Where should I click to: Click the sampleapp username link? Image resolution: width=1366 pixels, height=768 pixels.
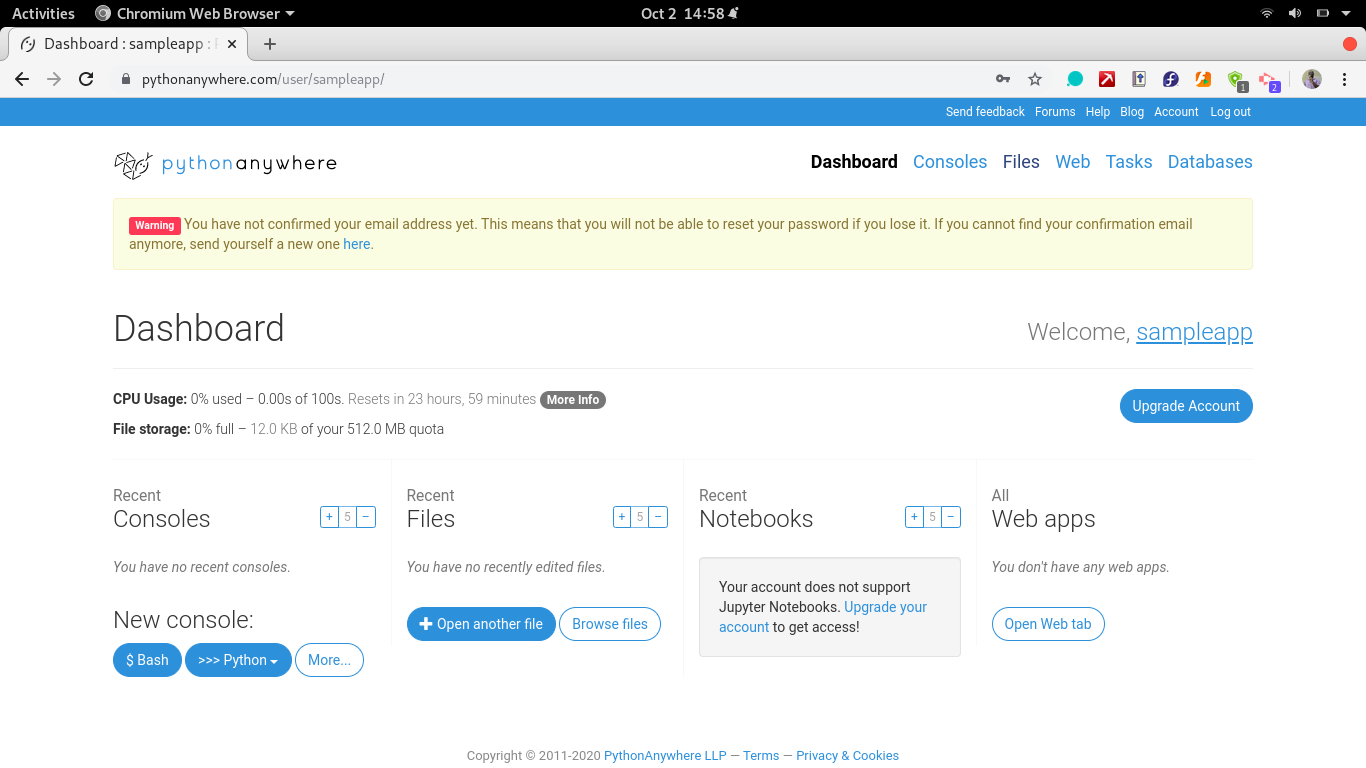1194,332
